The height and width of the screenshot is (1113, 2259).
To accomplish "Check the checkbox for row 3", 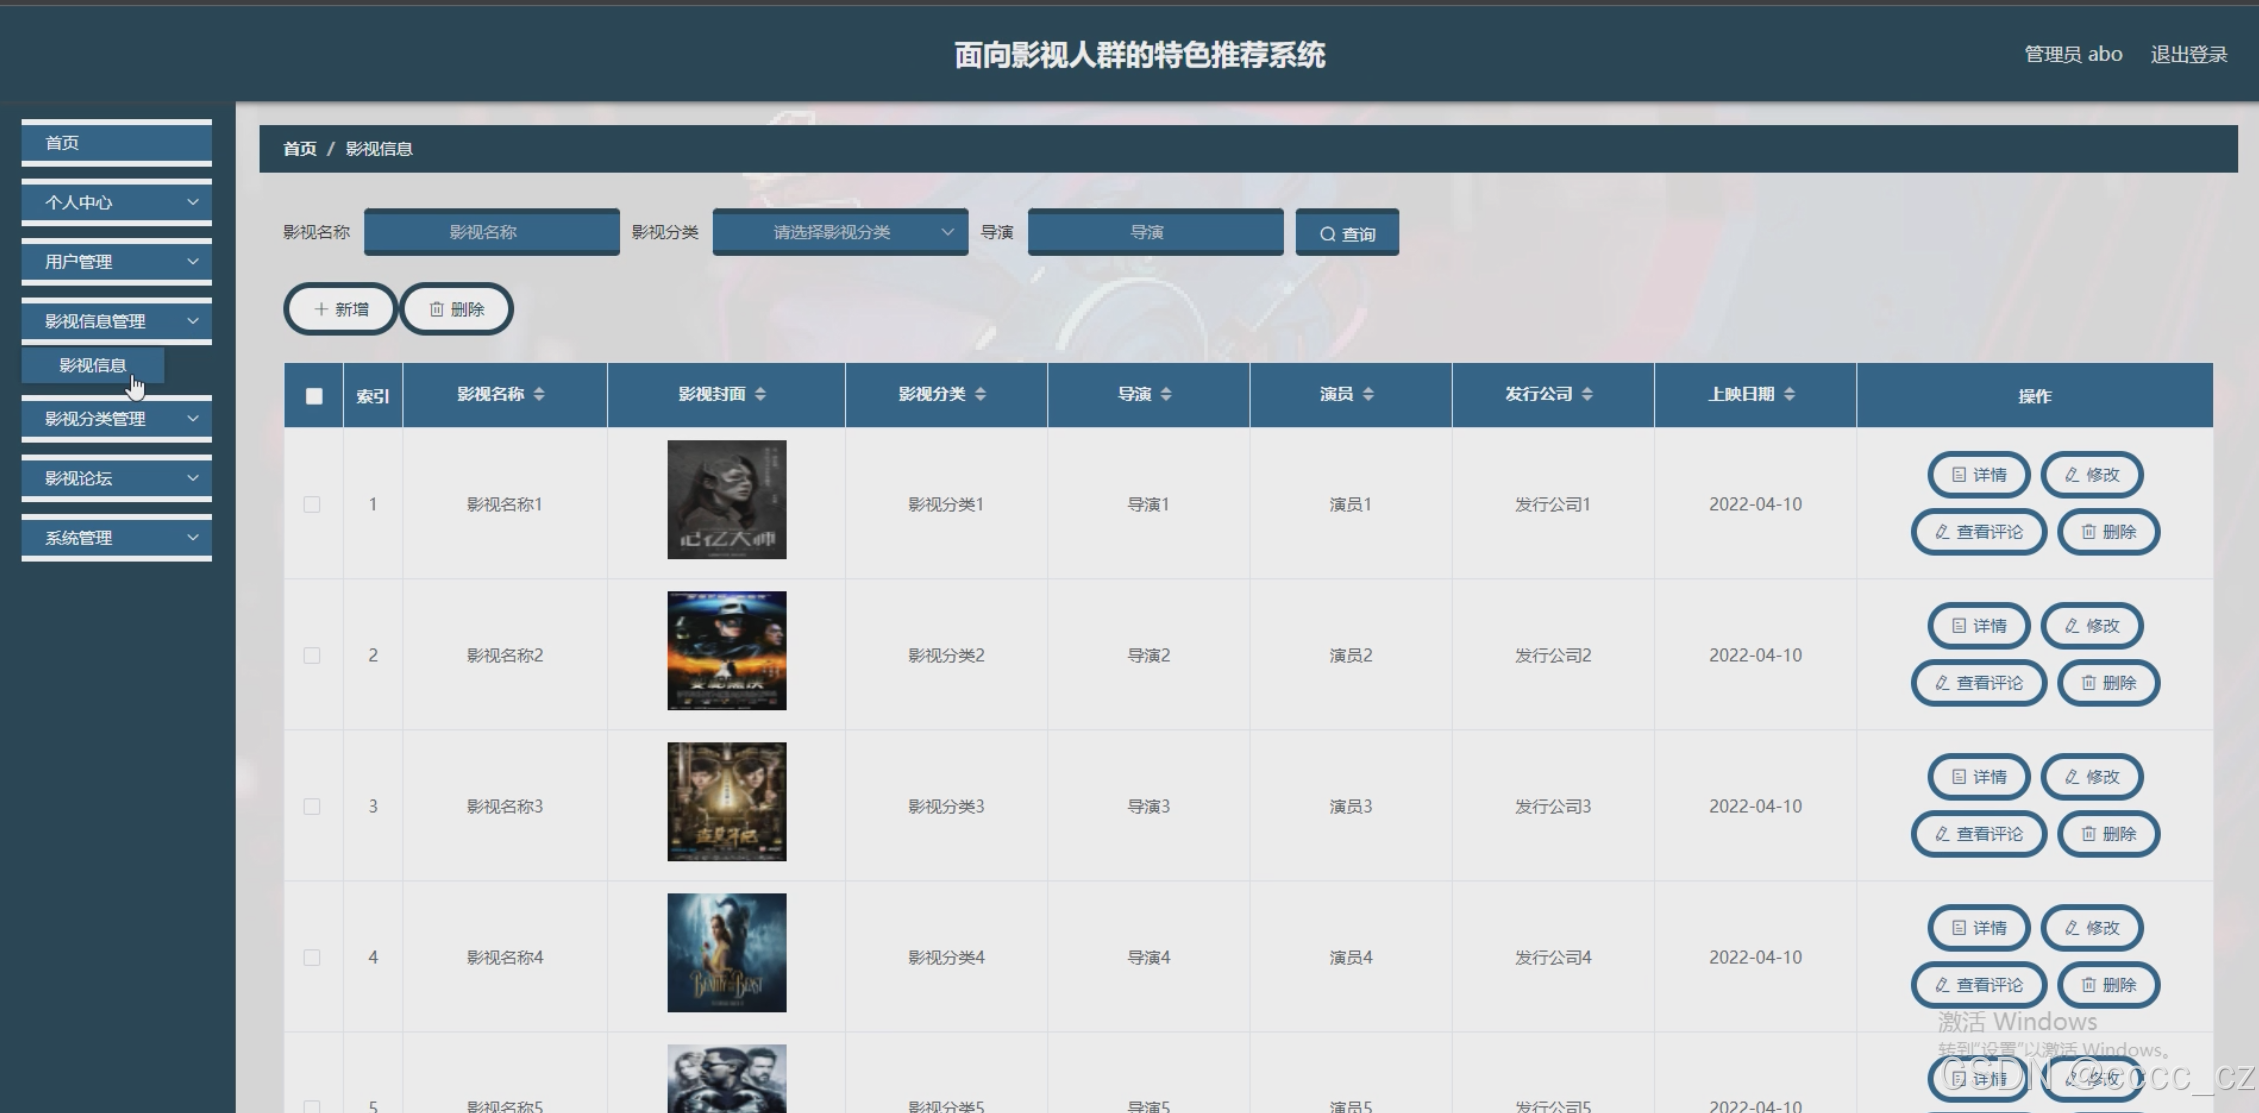I will (312, 807).
